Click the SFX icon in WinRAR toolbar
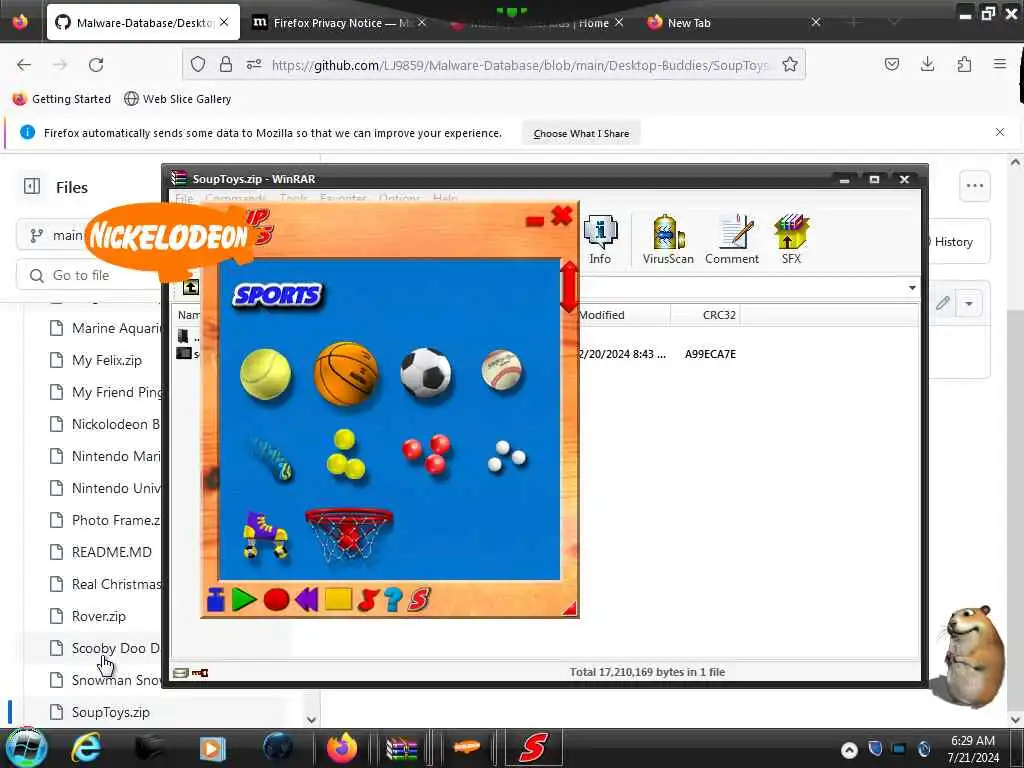 791,240
